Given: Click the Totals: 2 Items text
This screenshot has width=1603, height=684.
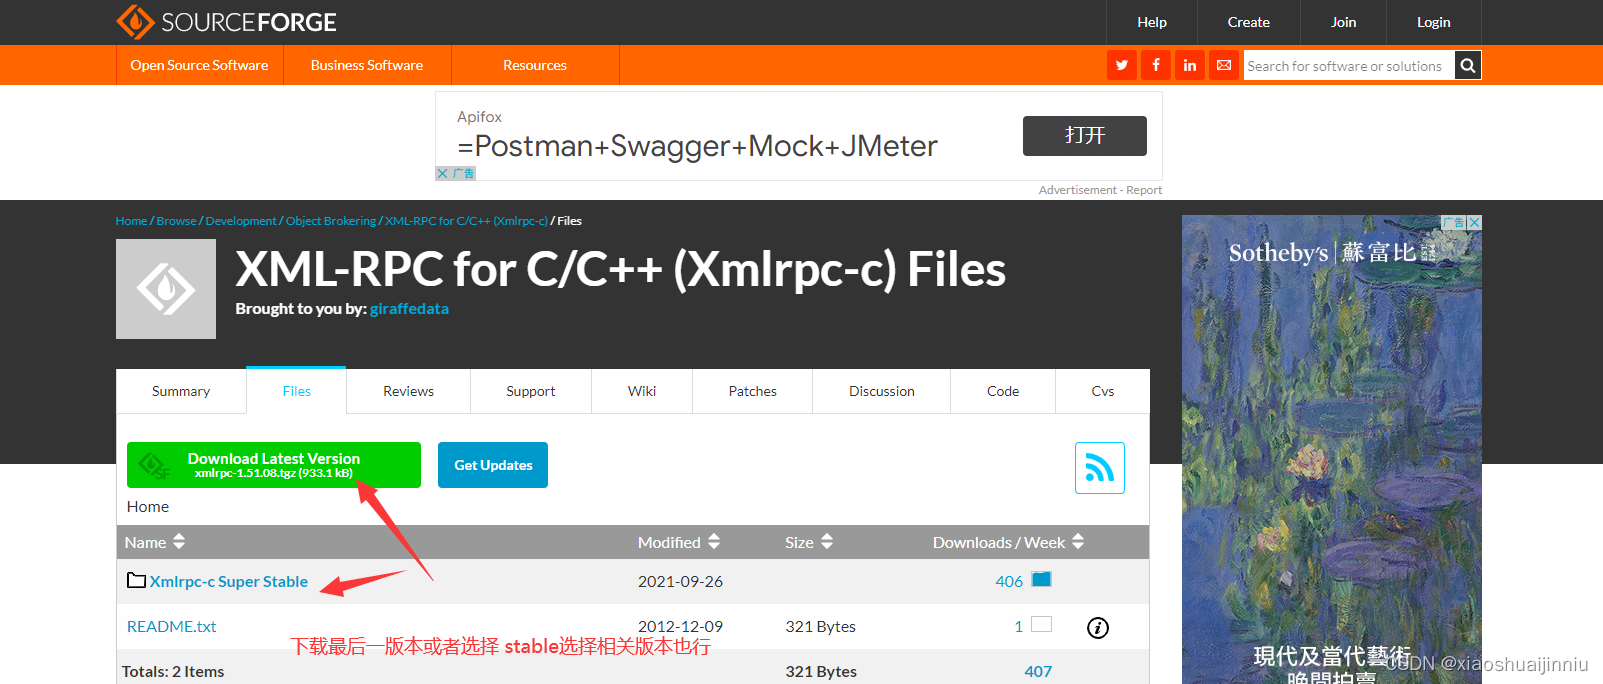Looking at the screenshot, I should (173, 671).
